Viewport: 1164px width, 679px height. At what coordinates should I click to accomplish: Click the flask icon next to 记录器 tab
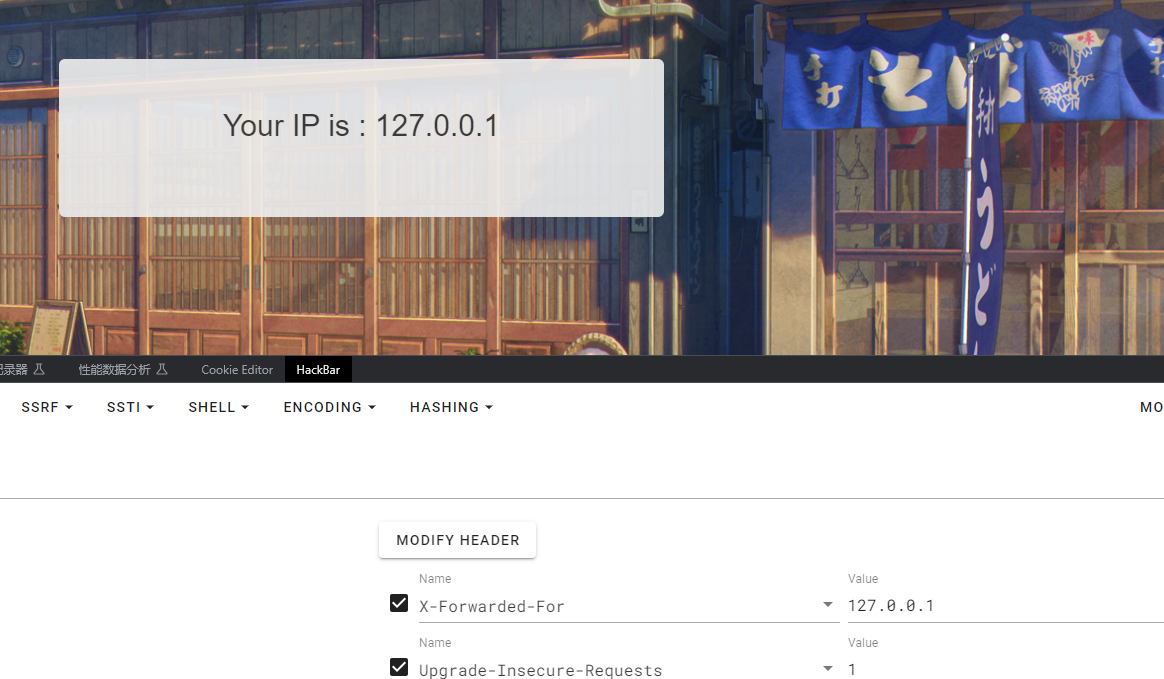[x=39, y=370]
